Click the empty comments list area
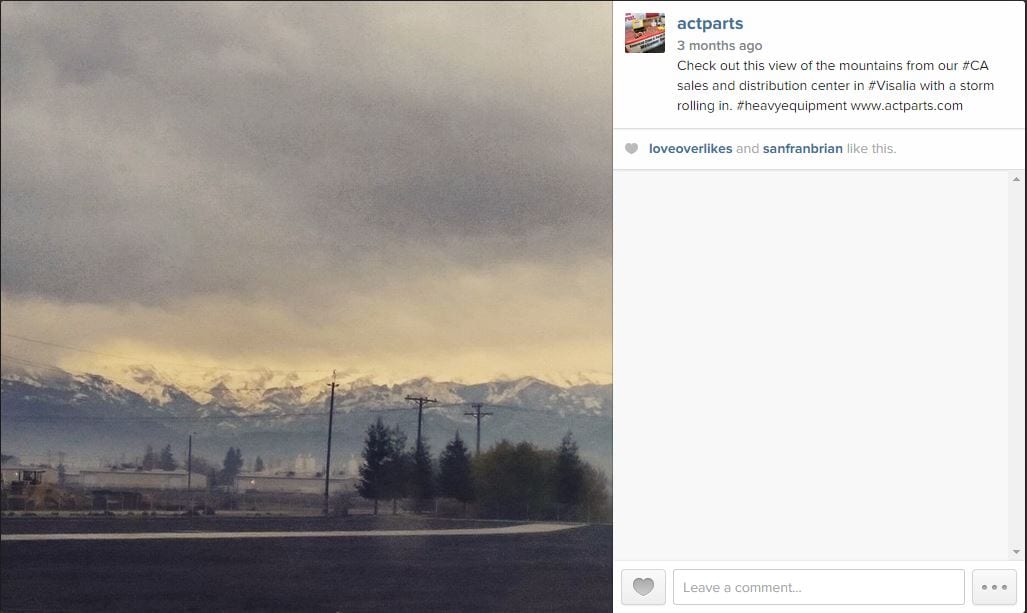The image size is (1027, 613). tap(812, 365)
